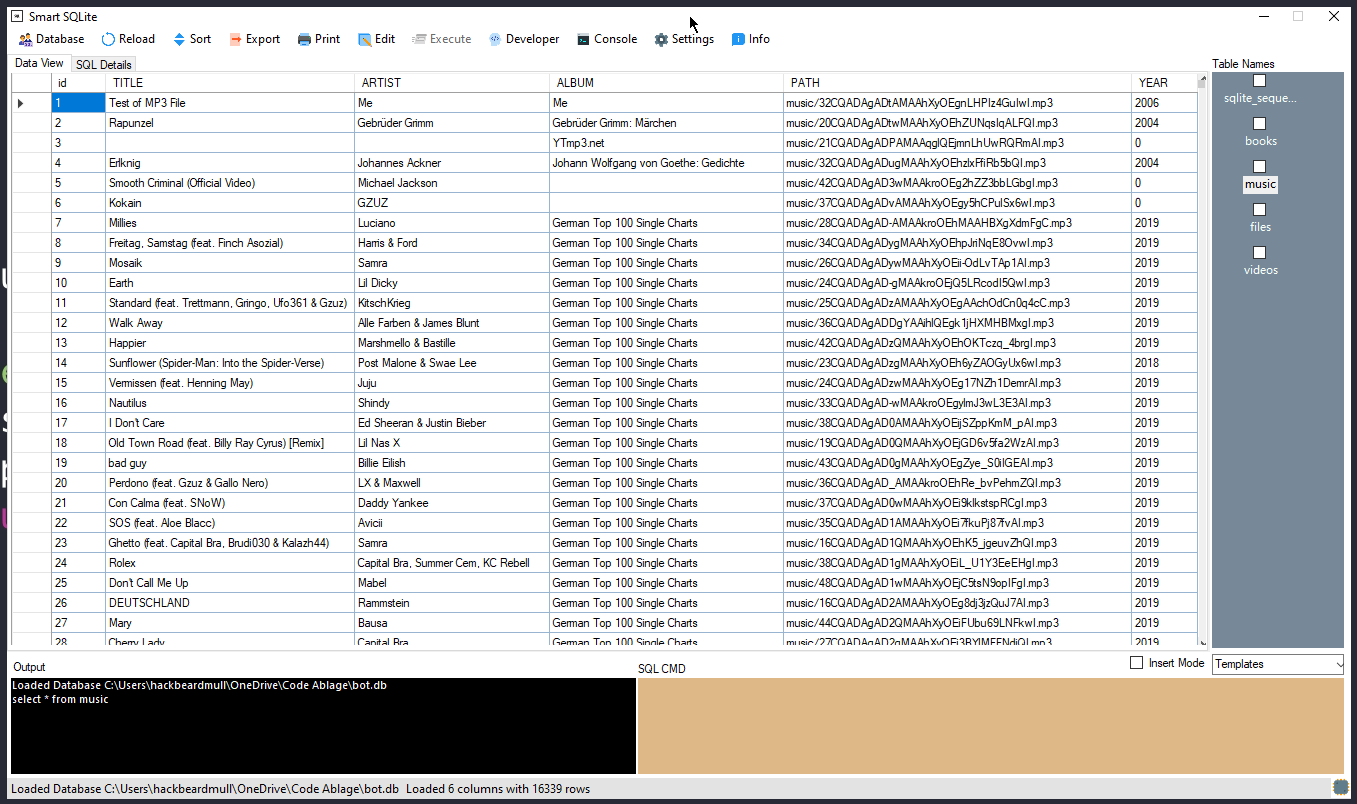Click the 'Billie Eilish' artist cell
This screenshot has width=1357, height=804.
pyautogui.click(x=452, y=463)
